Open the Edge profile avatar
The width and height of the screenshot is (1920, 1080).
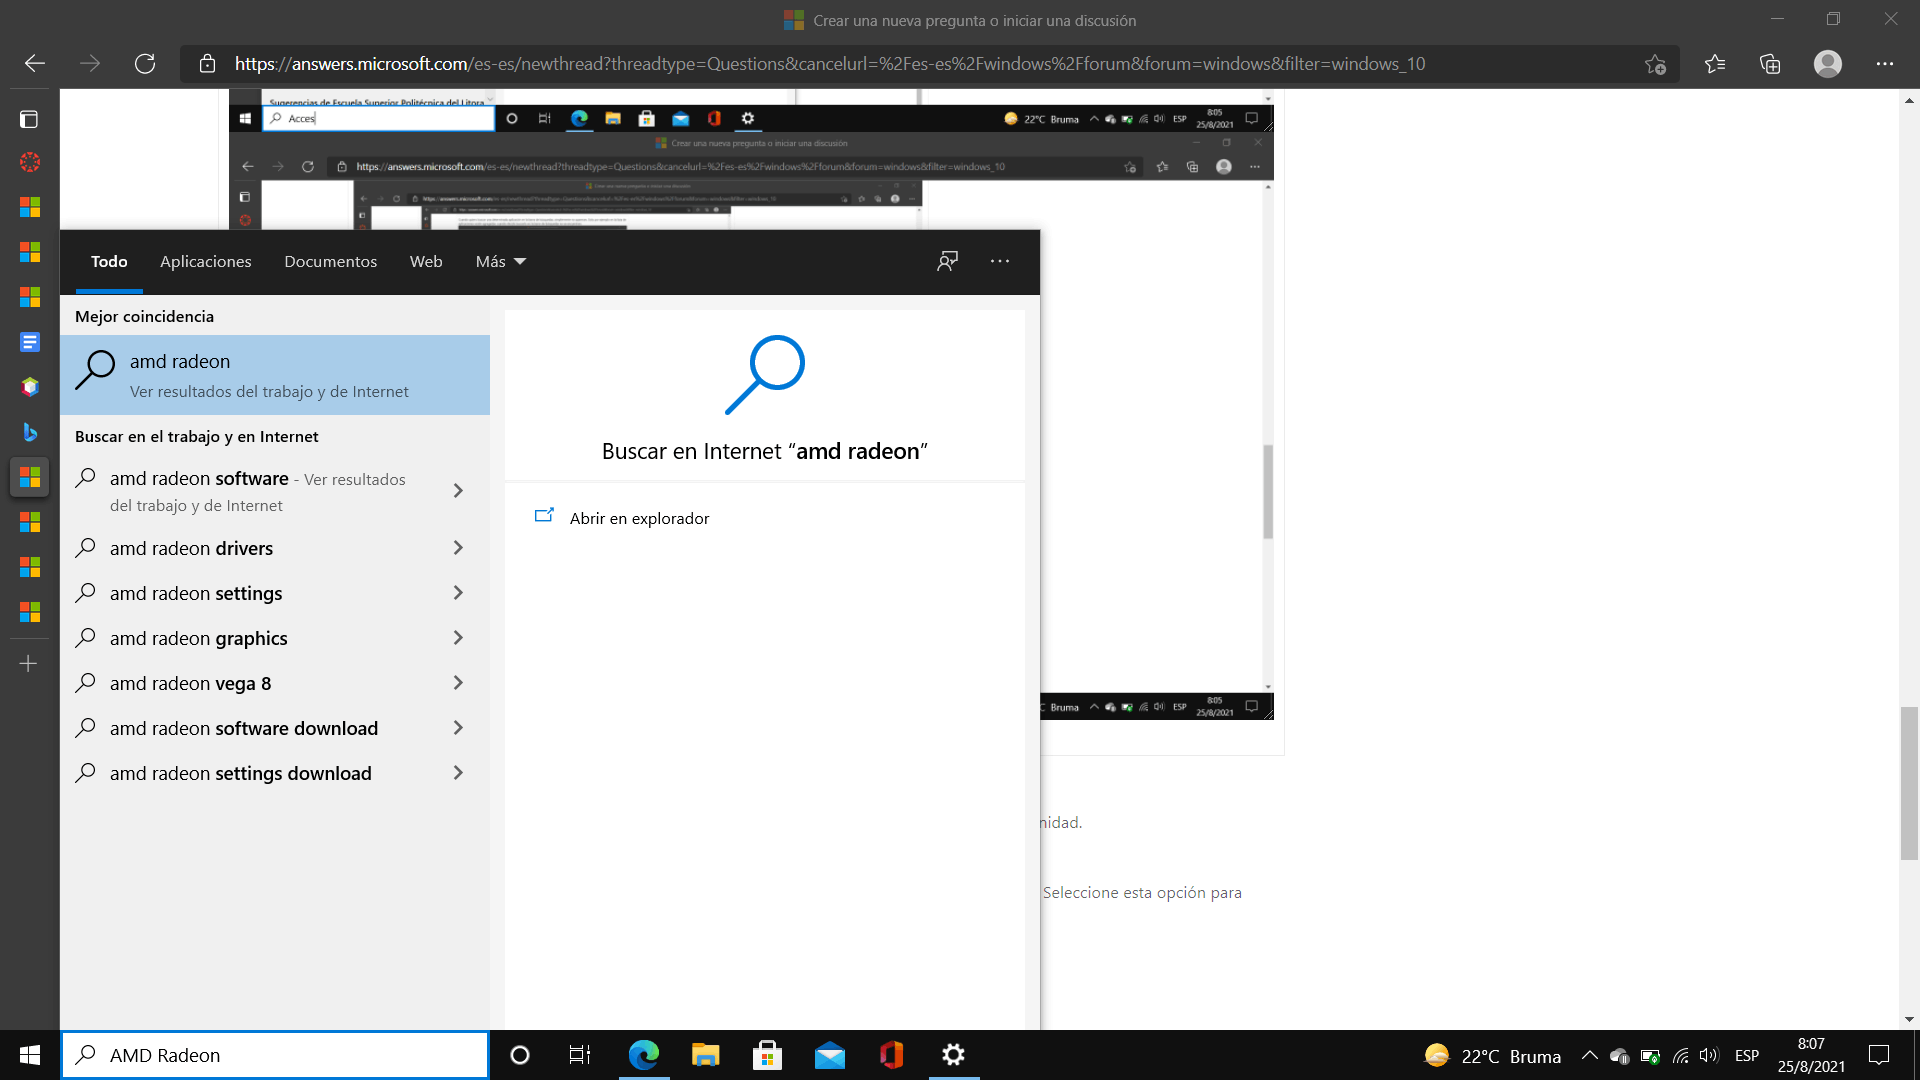click(1827, 64)
